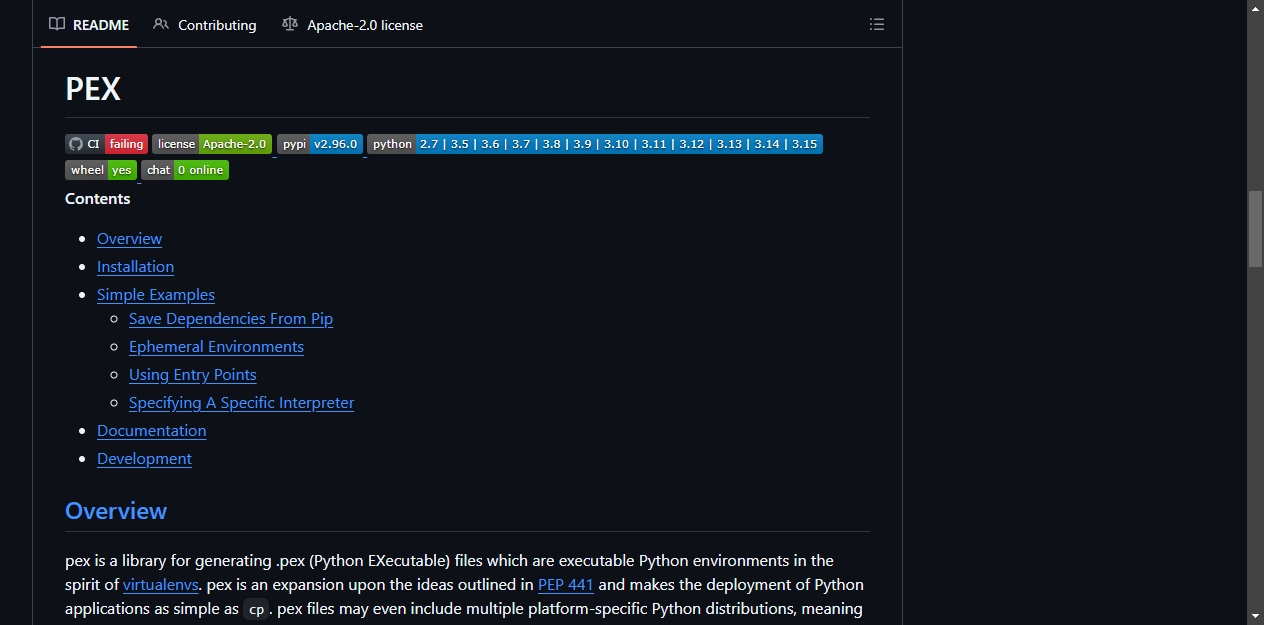Click the GitHub CI failing badge
Image resolution: width=1264 pixels, height=625 pixels.
(106, 144)
